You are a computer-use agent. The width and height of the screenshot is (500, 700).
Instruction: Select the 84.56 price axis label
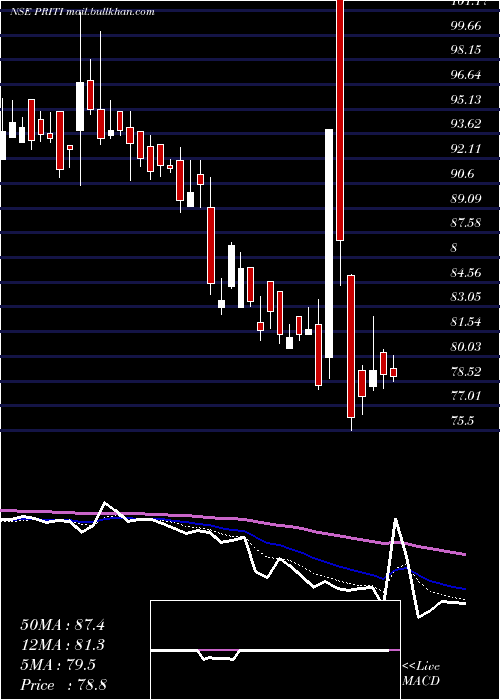[466, 272]
